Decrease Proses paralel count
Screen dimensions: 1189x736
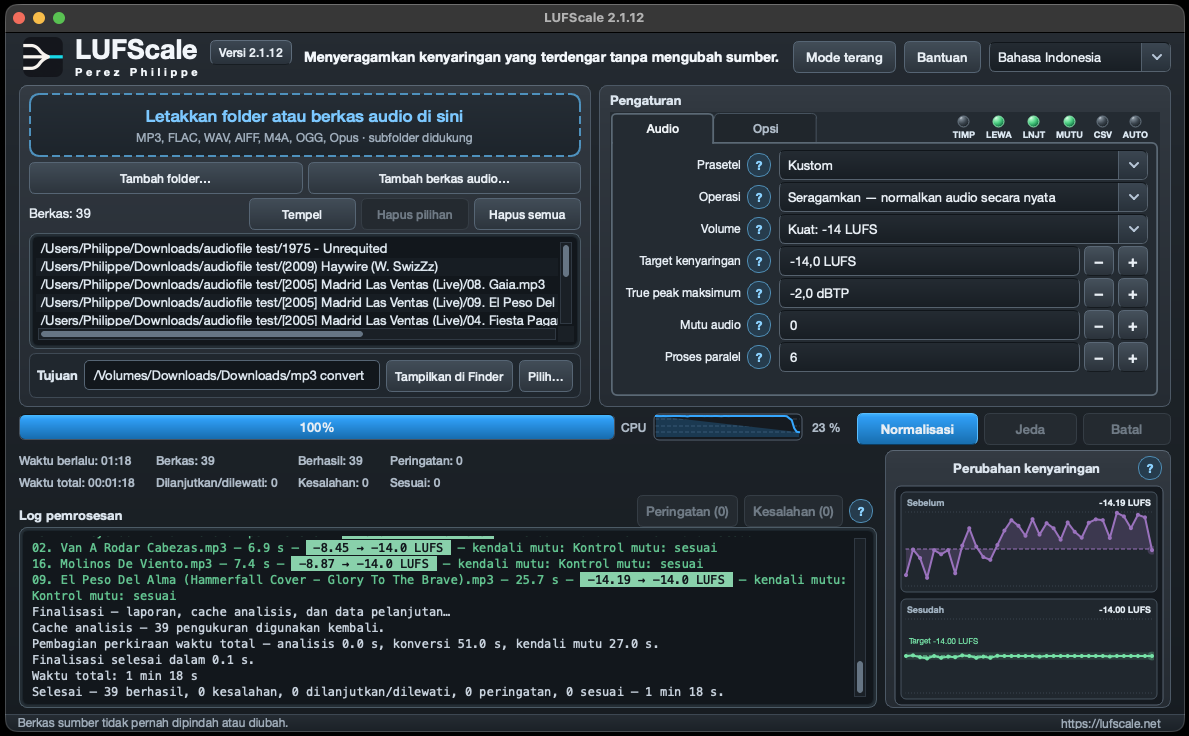[1099, 357]
